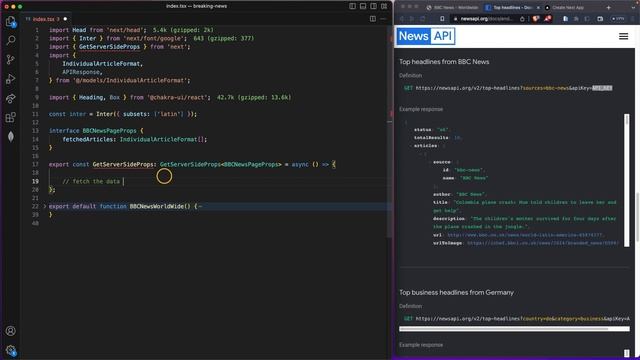Screen dimensions: 640x360
Task: Click the '@chakra-ui/react' import string
Action: coord(178,98)
